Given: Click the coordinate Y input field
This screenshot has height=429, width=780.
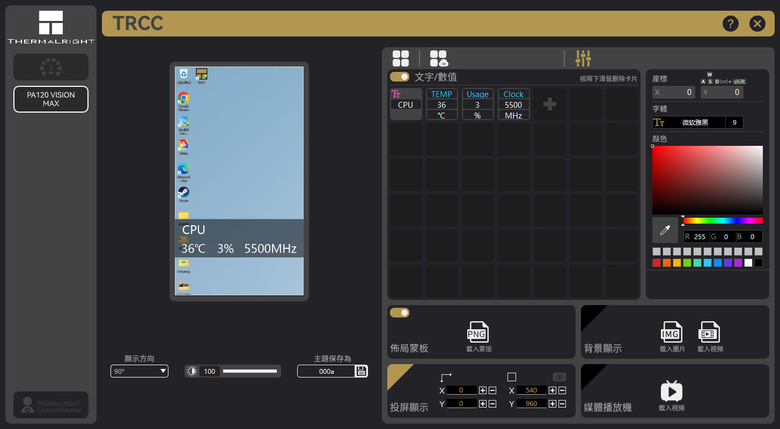Looking at the screenshot, I should (x=722, y=92).
